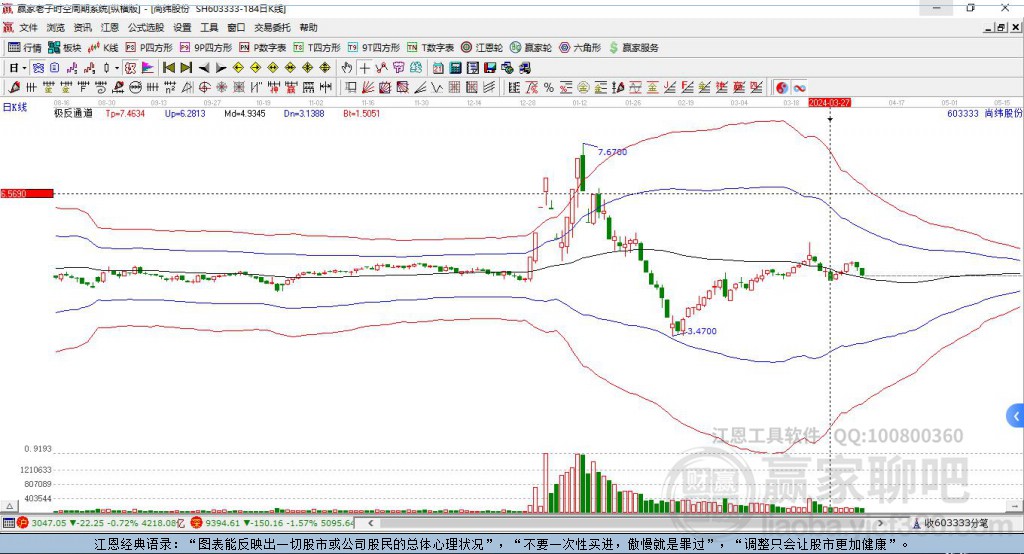1024x554 pixels.
Task: Open the 9P四方形 tool
Action: pos(206,48)
